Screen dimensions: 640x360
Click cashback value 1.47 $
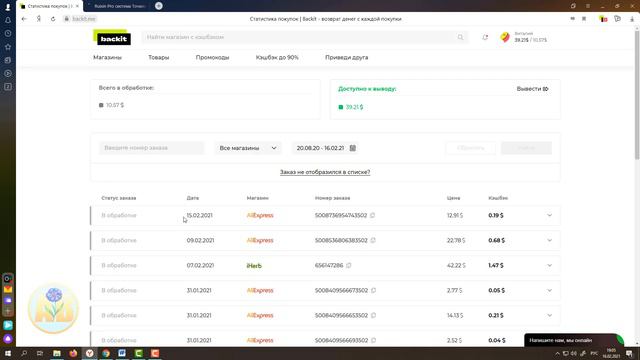pos(496,265)
